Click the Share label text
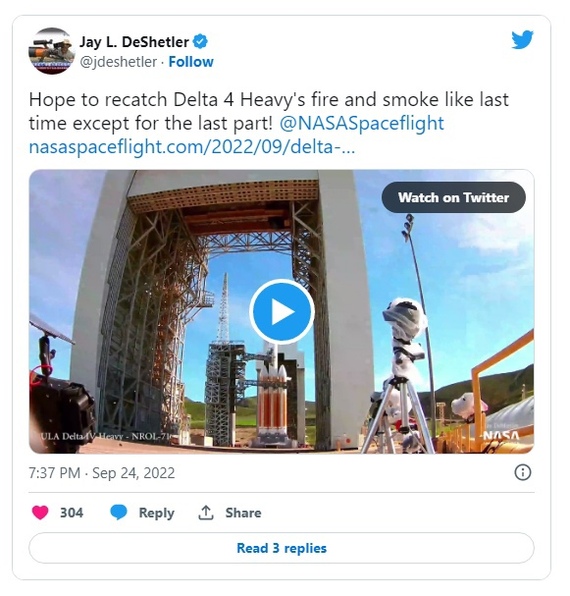The image size is (570, 596). 243,513
